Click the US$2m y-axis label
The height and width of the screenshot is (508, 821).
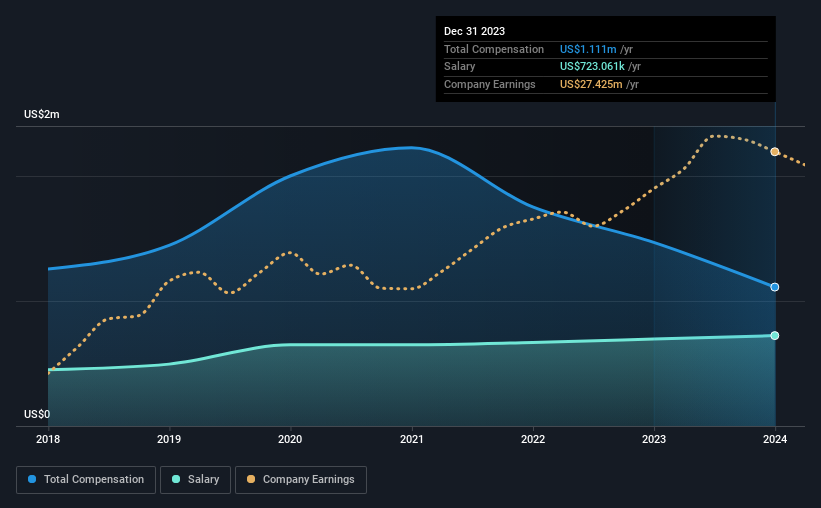(42, 115)
